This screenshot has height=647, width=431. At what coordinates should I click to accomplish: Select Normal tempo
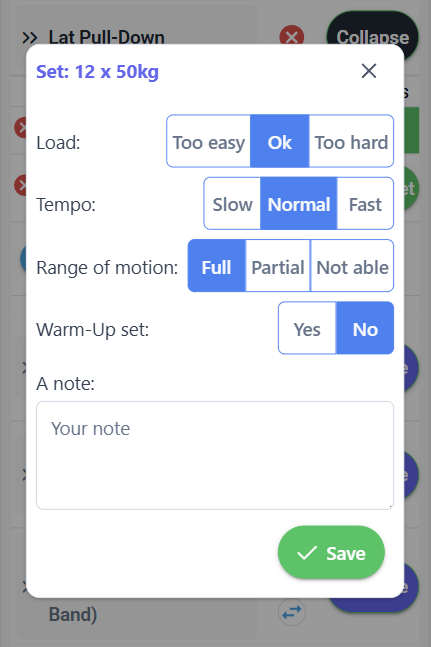point(299,203)
